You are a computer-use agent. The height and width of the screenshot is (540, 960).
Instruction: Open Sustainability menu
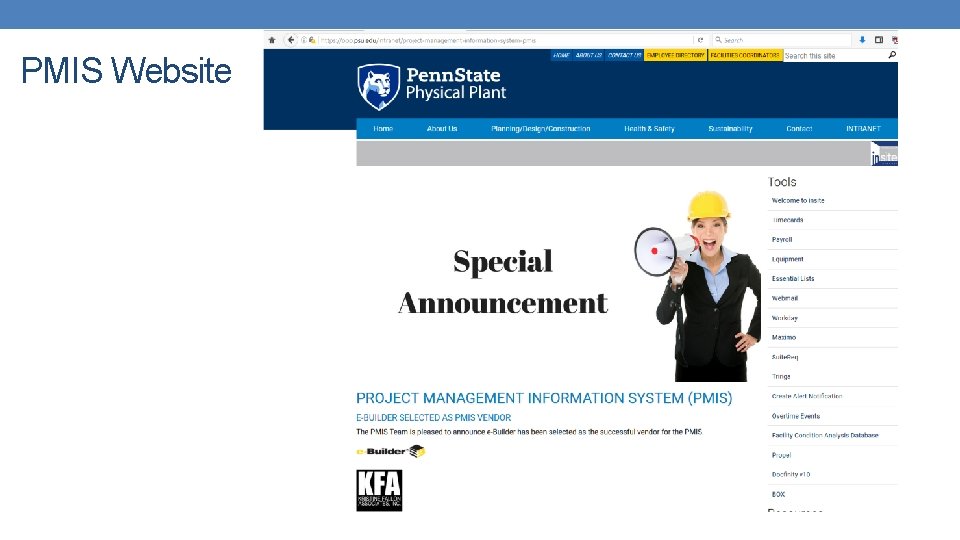point(730,129)
